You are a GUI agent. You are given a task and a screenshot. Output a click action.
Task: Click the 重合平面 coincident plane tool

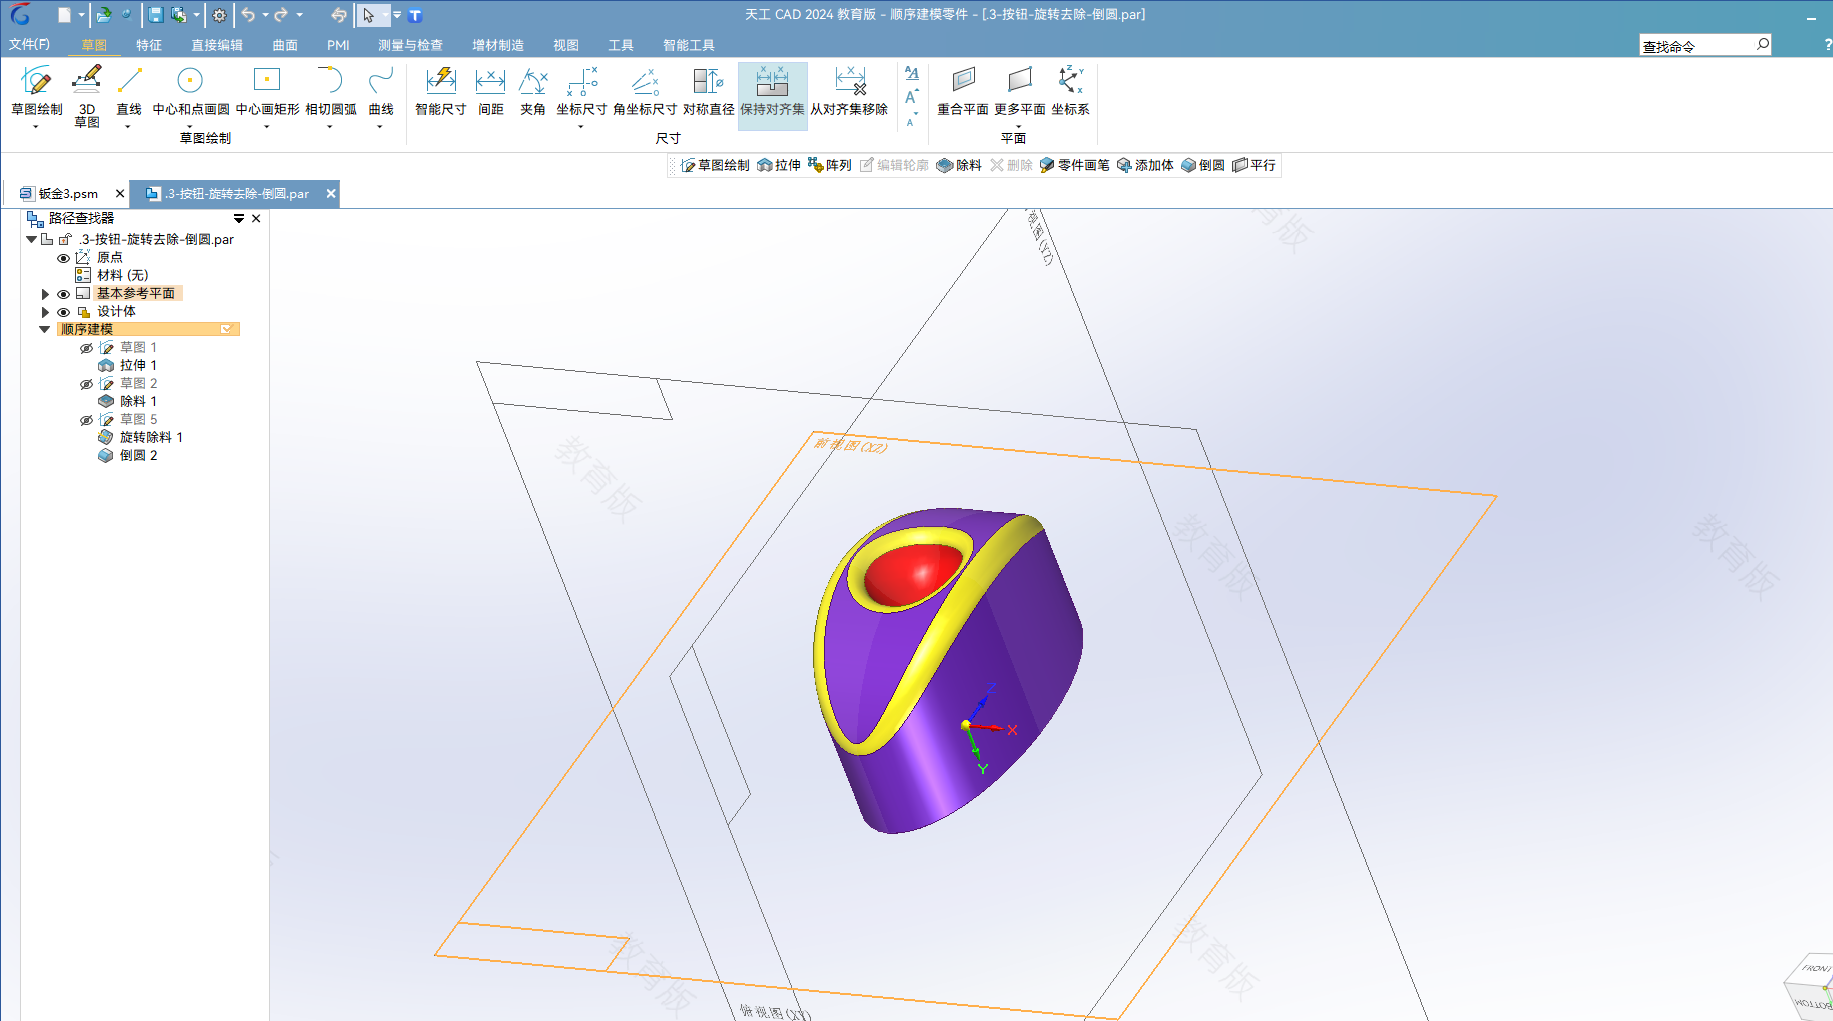point(963,92)
